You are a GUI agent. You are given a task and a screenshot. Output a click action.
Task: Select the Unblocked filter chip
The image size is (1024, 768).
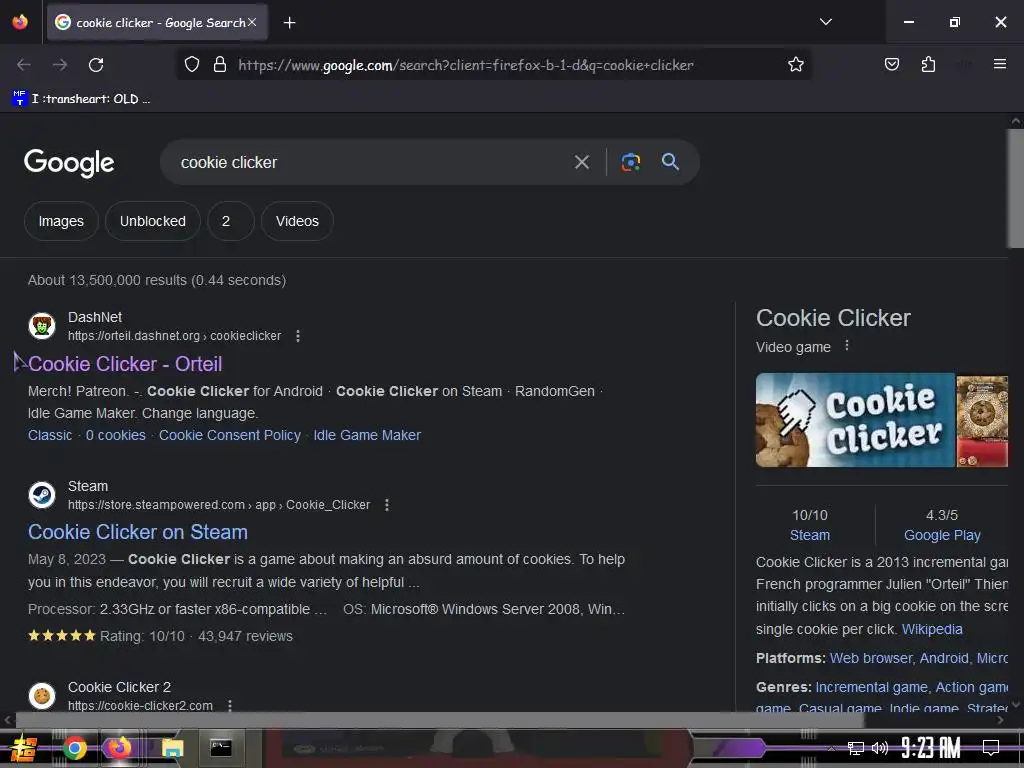(153, 221)
